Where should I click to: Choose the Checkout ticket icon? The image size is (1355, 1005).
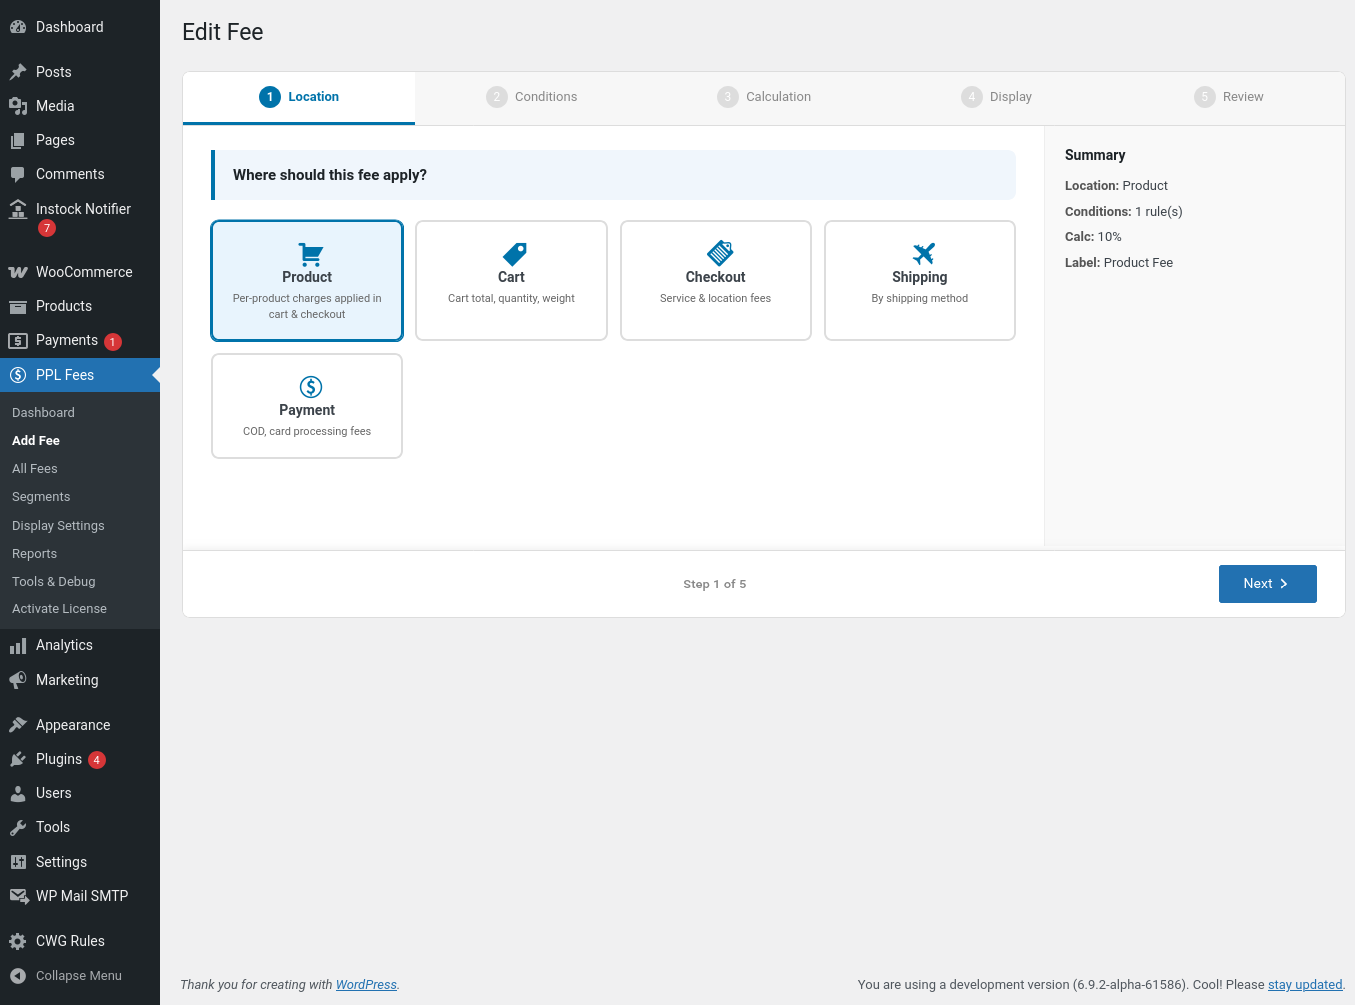(719, 253)
